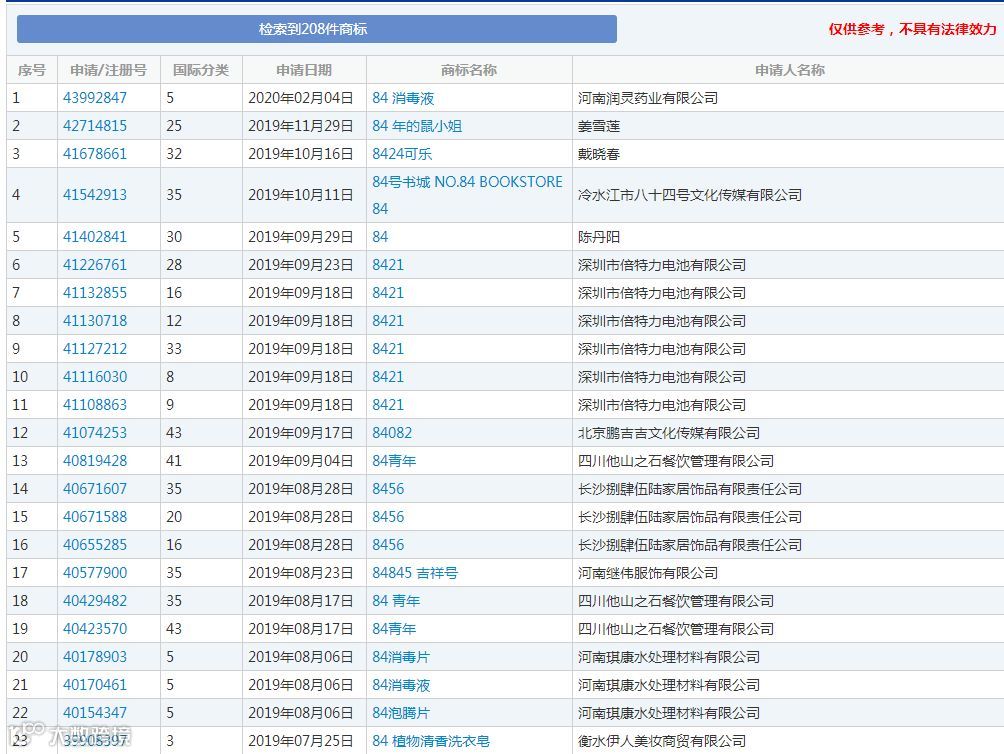Open trademark 84号书城 NO.84 BOOKSTORE
Screen dimensions: 1004x754
point(467,182)
